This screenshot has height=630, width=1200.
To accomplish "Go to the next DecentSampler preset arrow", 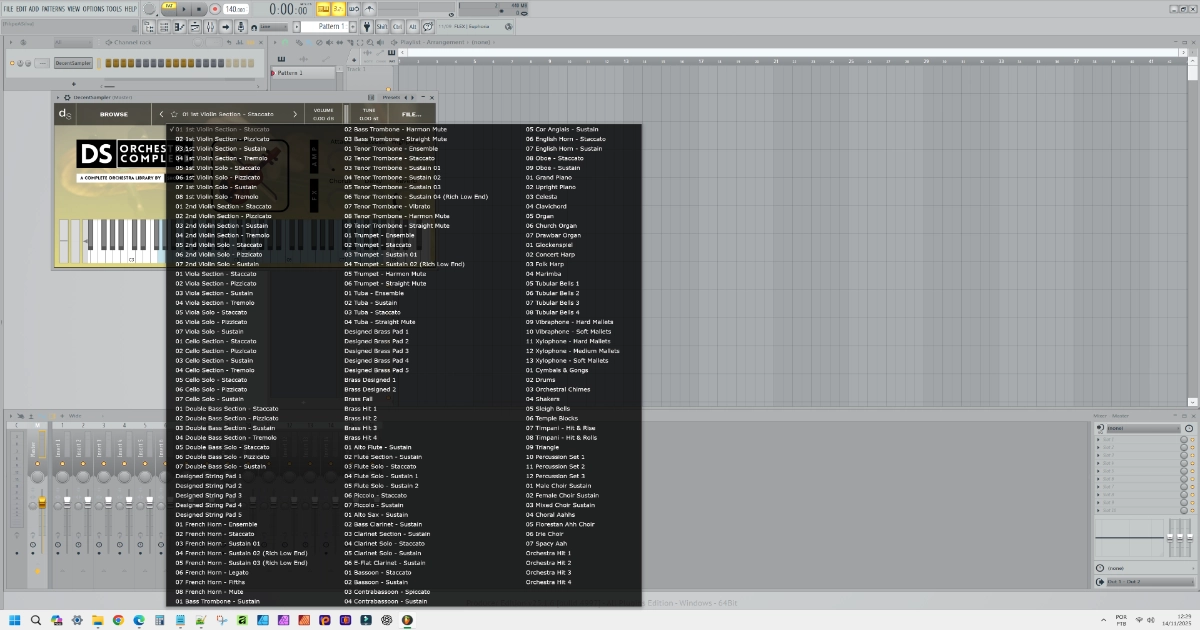I will [295, 114].
